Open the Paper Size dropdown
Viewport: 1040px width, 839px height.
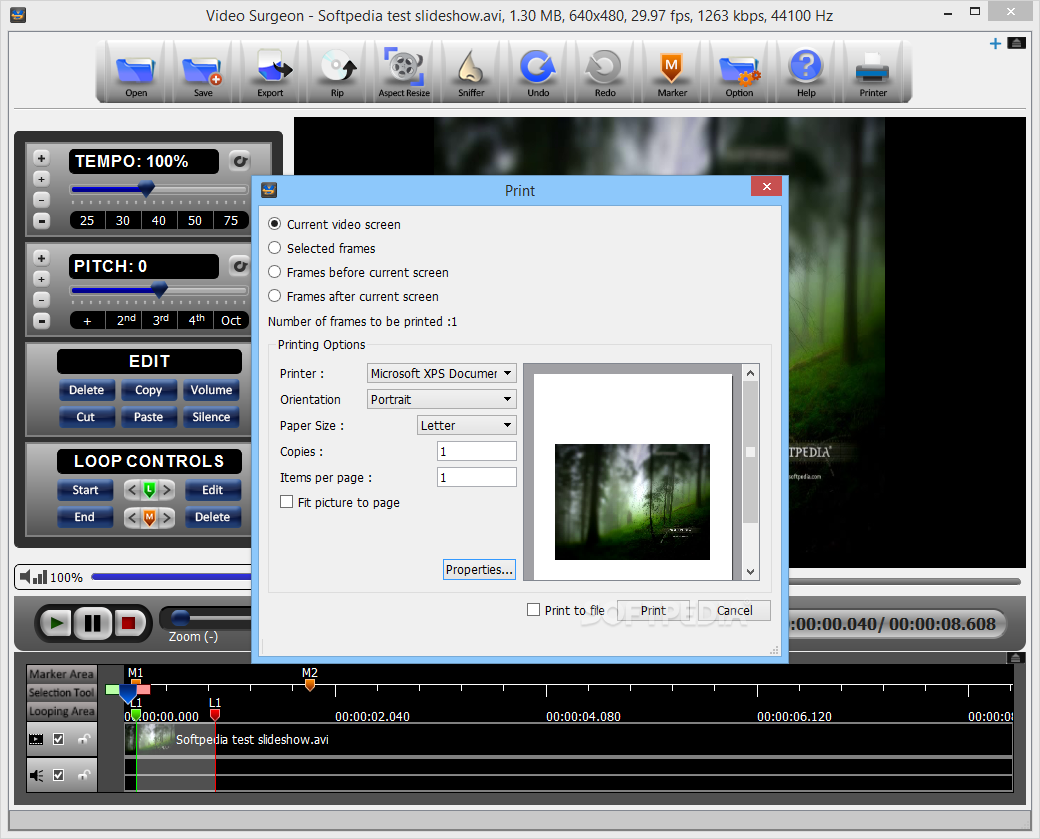pyautogui.click(x=467, y=425)
